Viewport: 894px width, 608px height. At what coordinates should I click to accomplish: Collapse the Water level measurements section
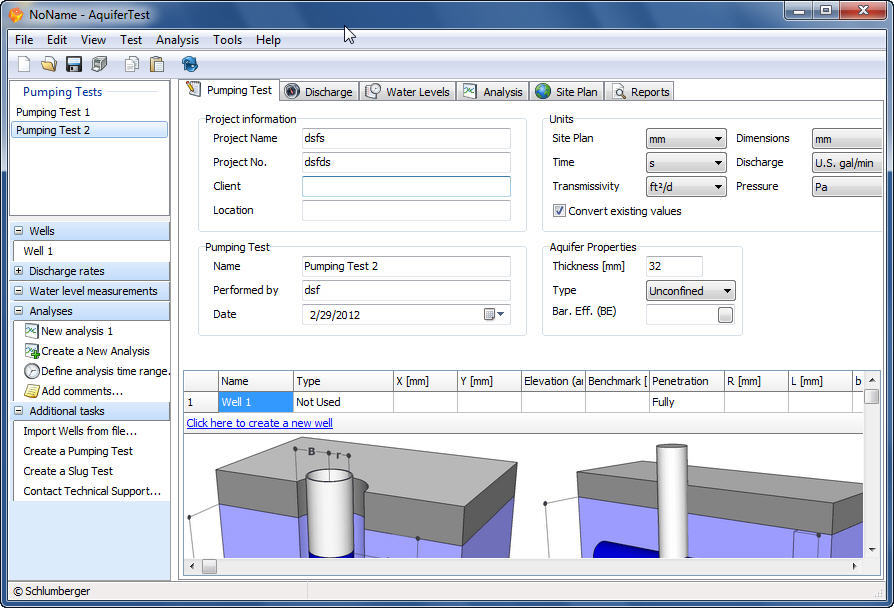point(18,290)
